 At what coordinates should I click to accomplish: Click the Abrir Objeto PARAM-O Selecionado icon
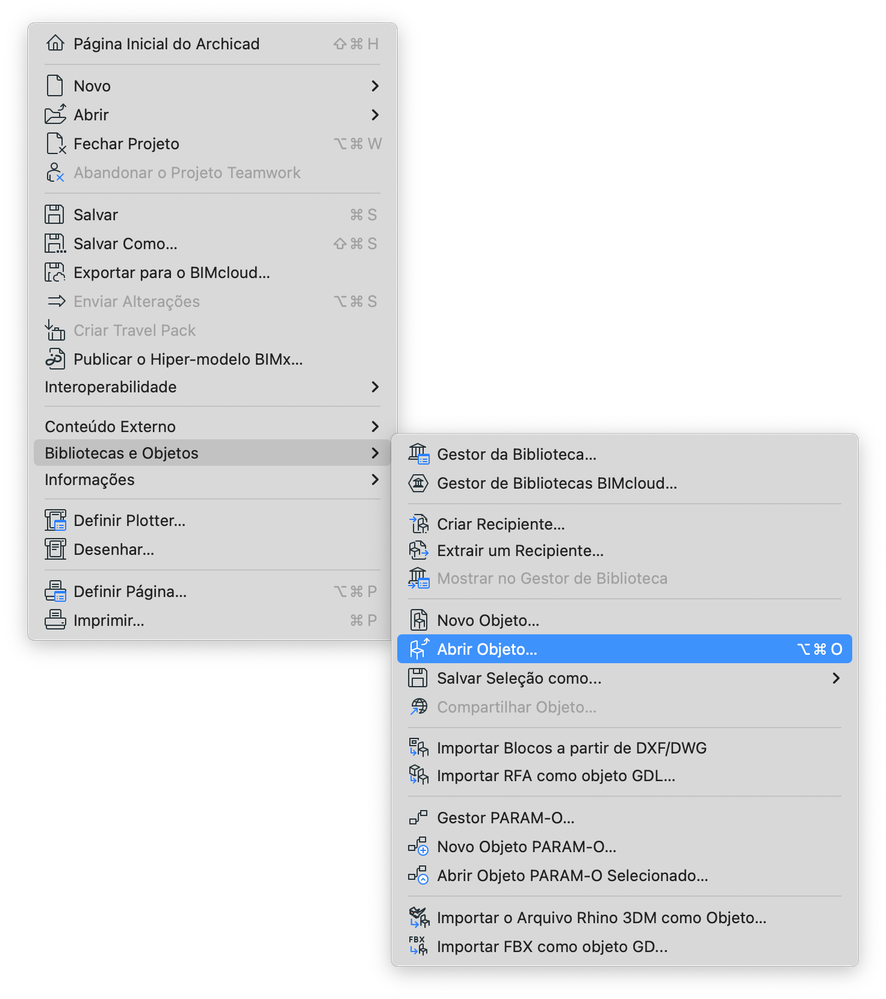[418, 875]
